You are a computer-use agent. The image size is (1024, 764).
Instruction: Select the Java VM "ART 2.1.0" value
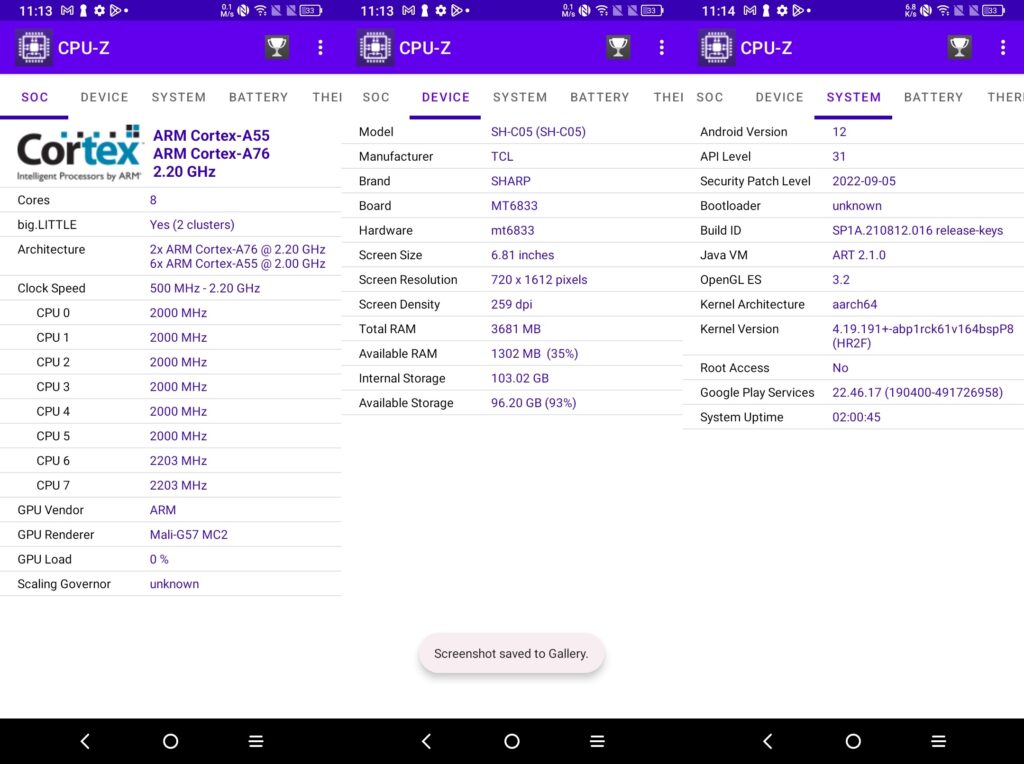pyautogui.click(x=859, y=255)
